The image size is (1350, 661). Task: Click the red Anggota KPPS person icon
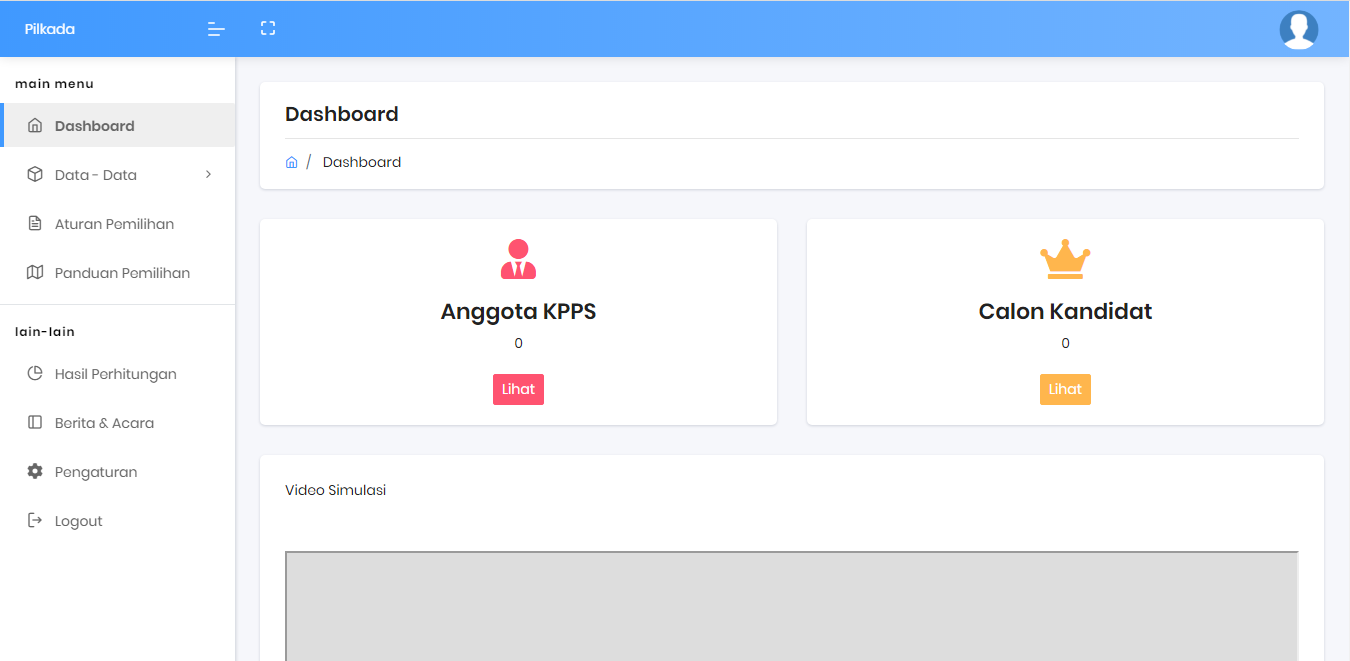click(518, 260)
